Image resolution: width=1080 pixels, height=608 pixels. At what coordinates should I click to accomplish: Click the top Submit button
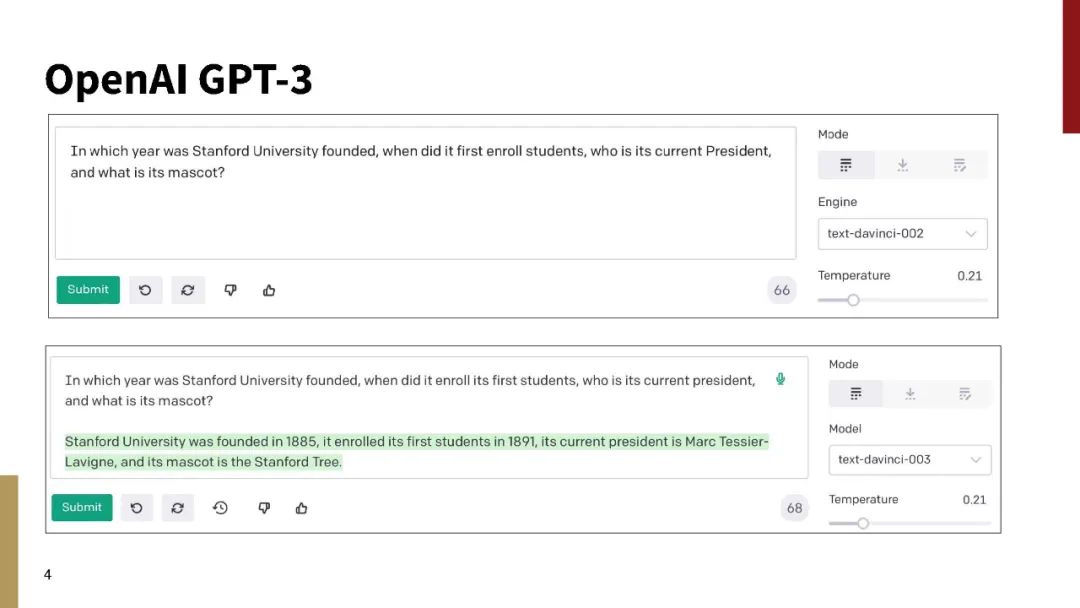tap(88, 290)
